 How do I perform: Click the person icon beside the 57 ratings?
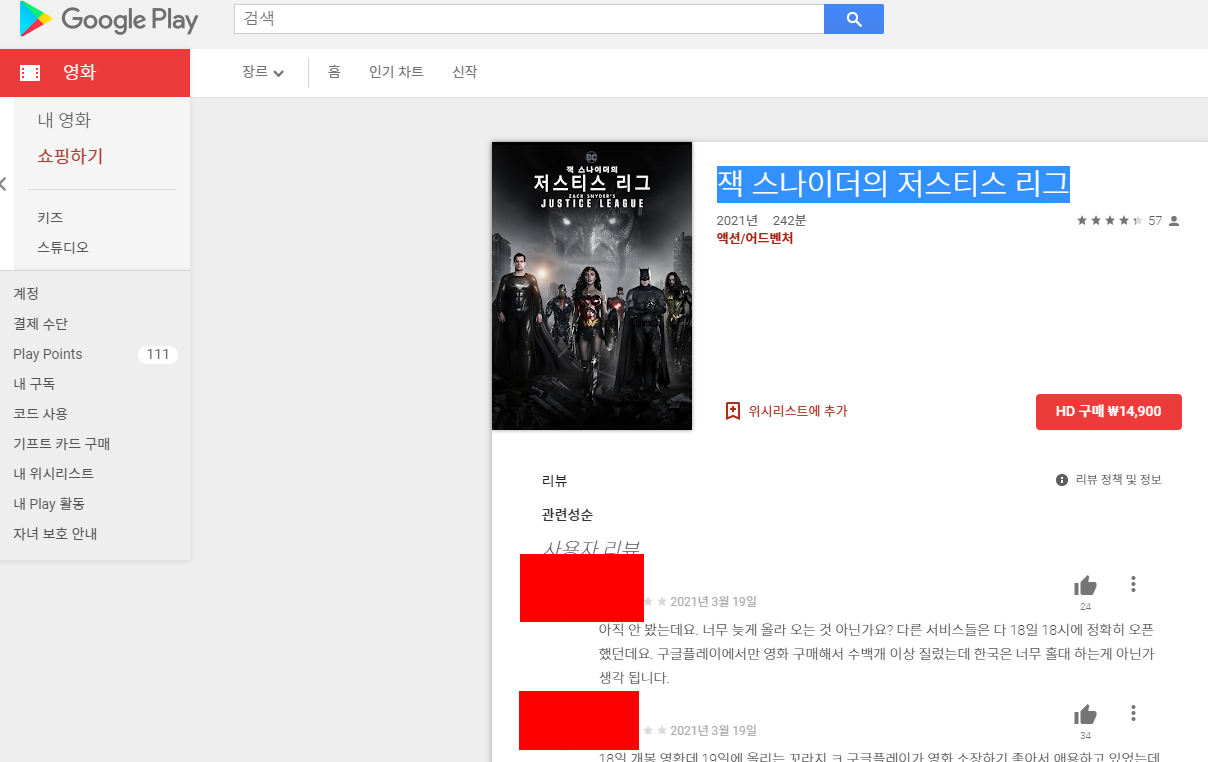[1174, 221]
